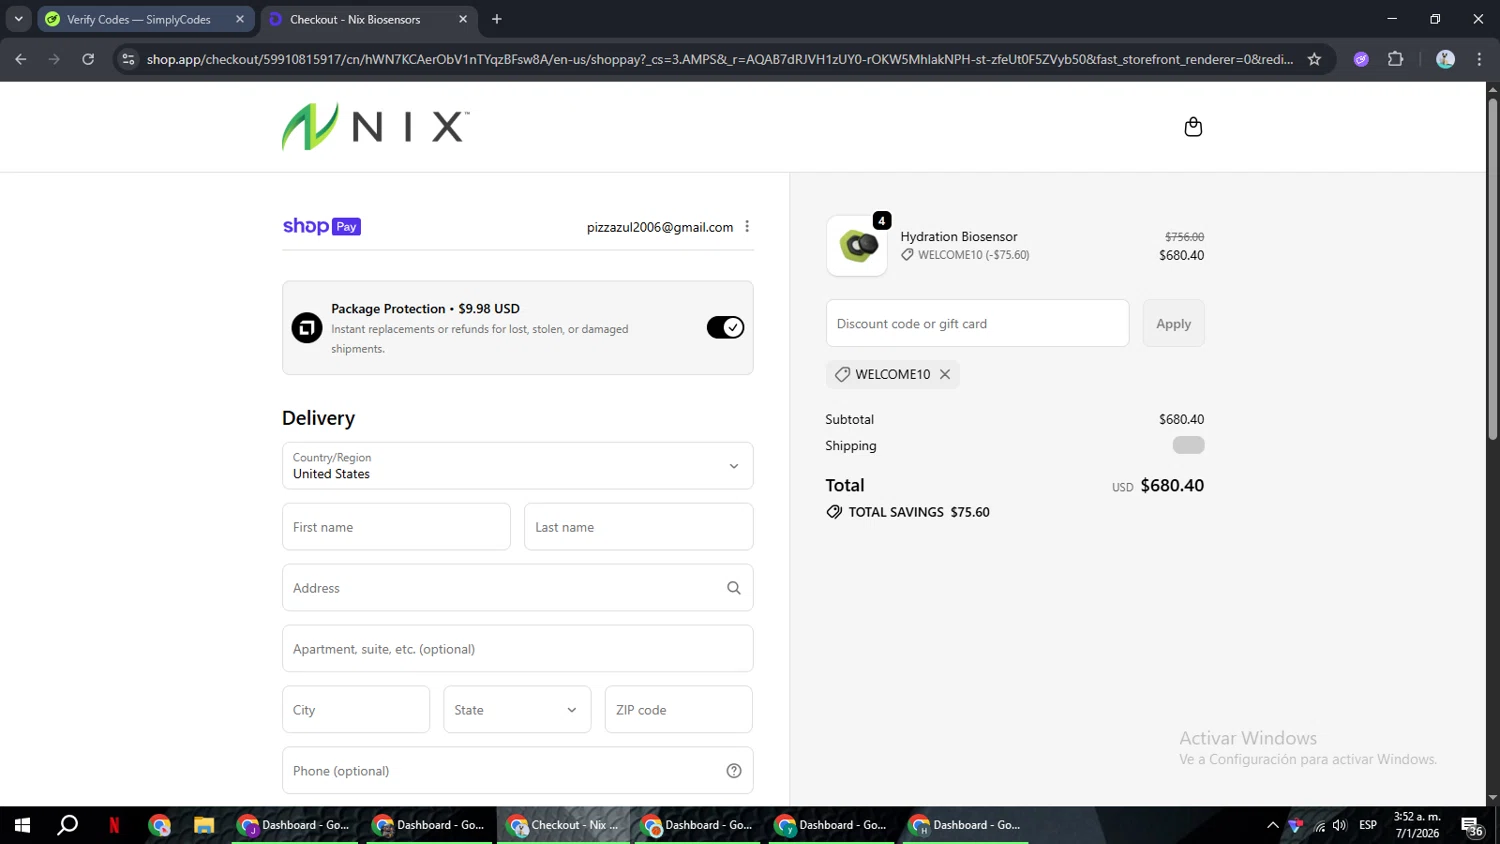Click the Address input field
Screen dimensions: 1500x844
click(x=517, y=588)
